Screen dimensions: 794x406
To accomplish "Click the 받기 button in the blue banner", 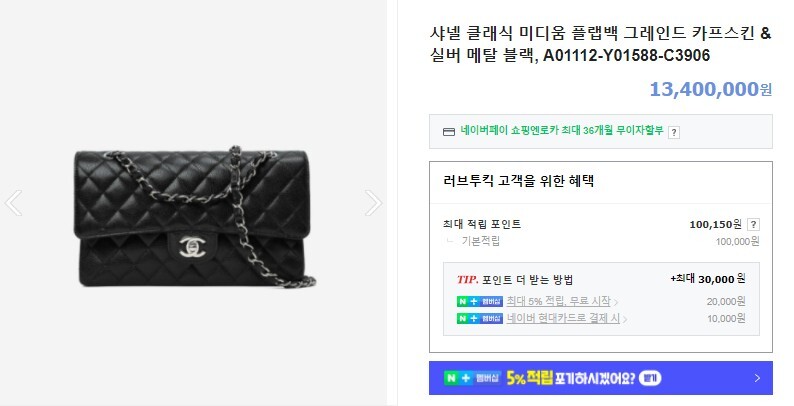I will point(650,378).
